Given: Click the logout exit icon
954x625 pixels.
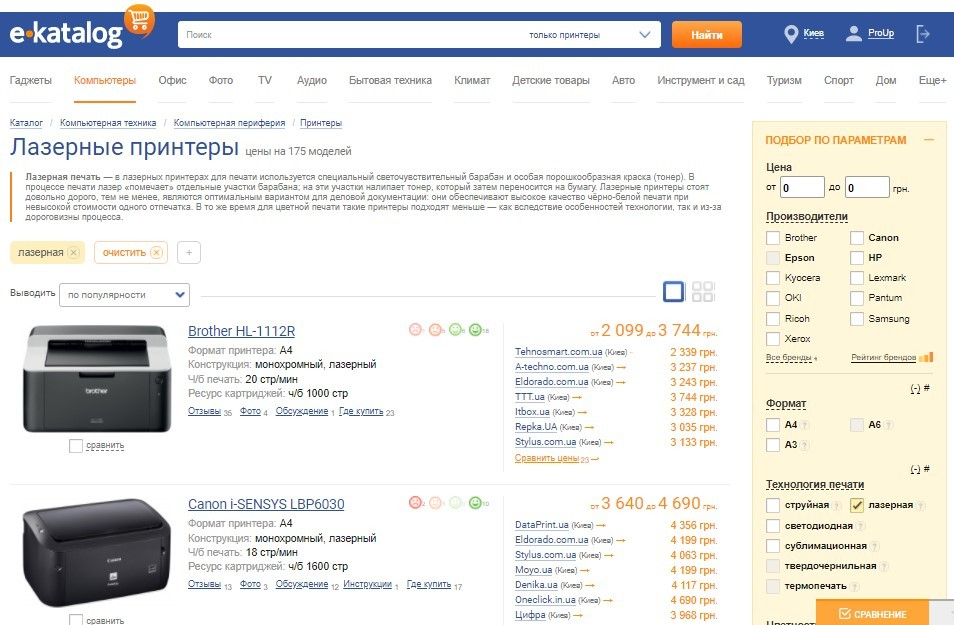Looking at the screenshot, I should 923,34.
